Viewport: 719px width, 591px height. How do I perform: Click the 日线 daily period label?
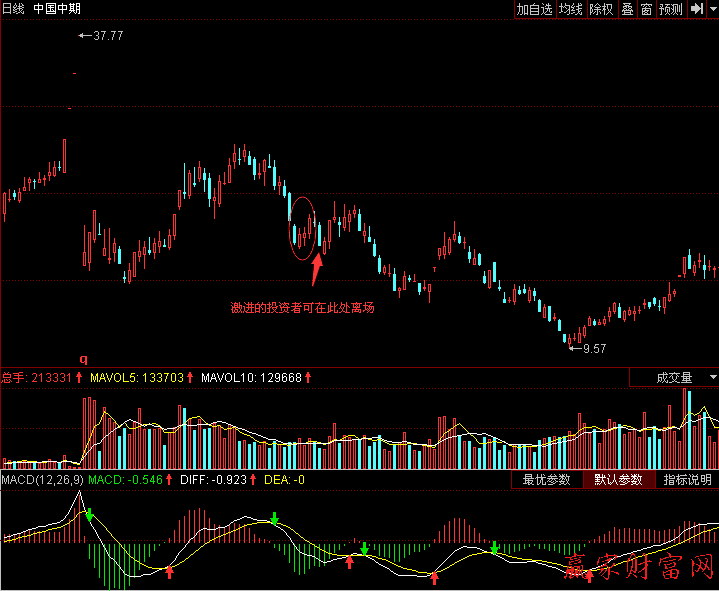coord(13,9)
